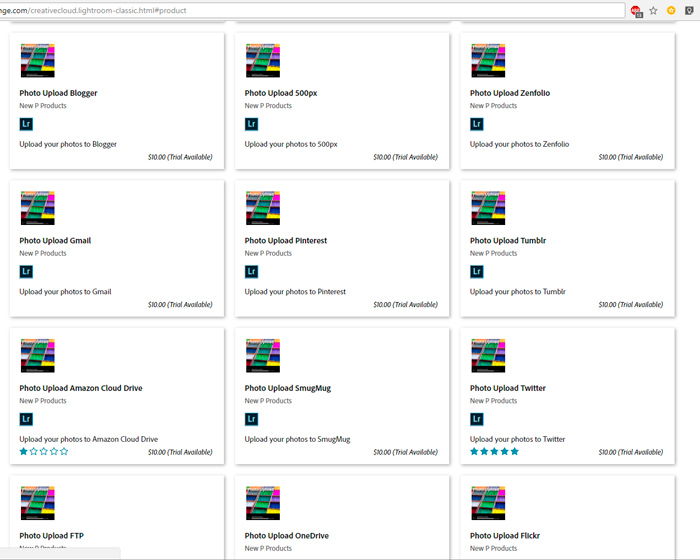The height and width of the screenshot is (560, 700).
Task: Click the Lr icon on Gmail card
Action: pos(26,272)
